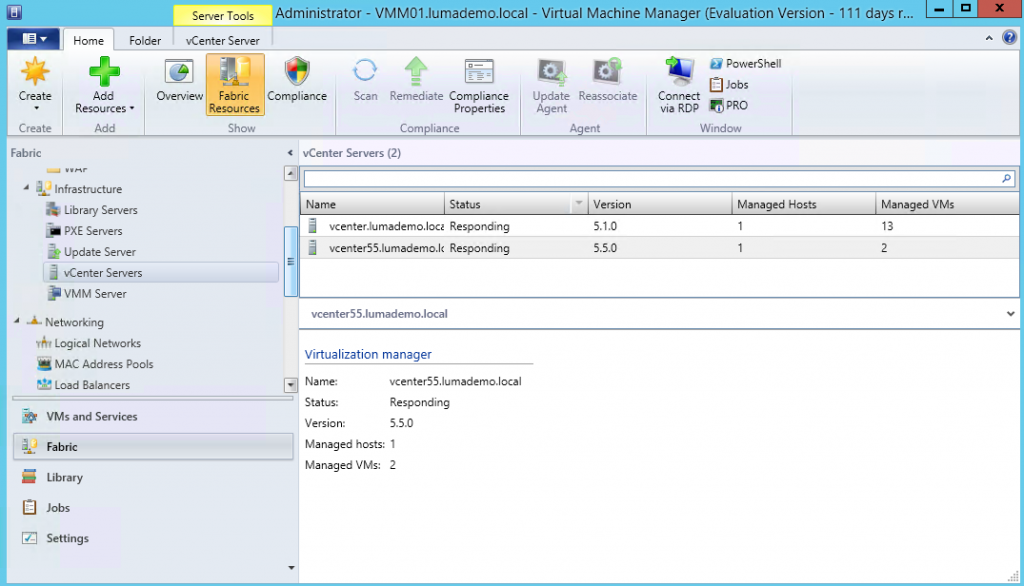Open Load Balancers node

coord(83,385)
